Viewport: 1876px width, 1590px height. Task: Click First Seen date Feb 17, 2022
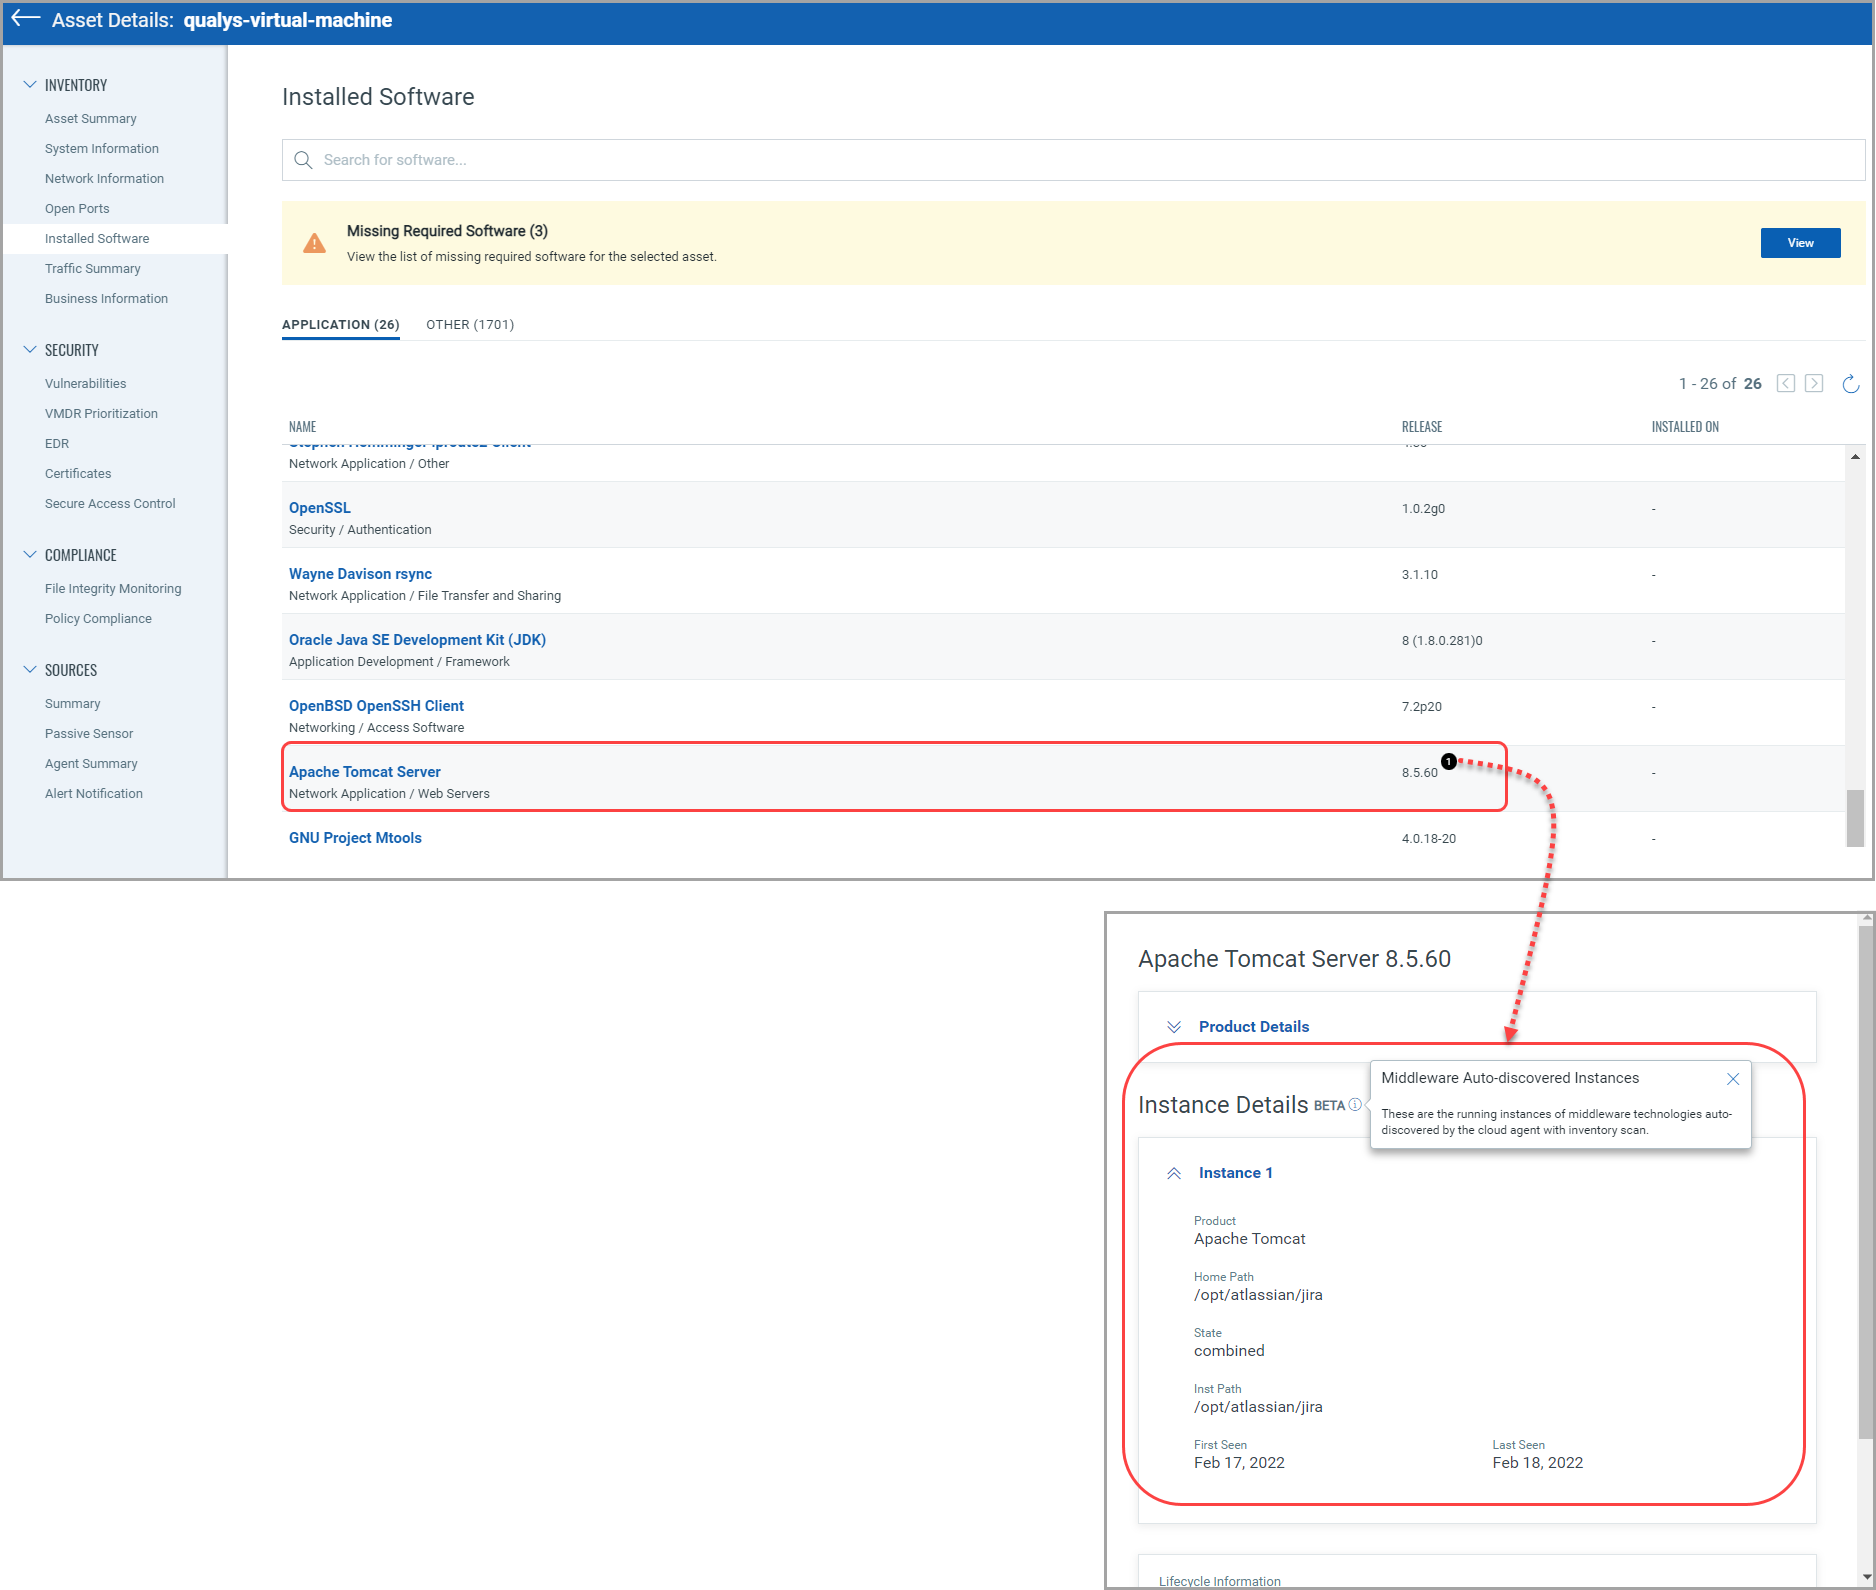click(x=1239, y=1463)
